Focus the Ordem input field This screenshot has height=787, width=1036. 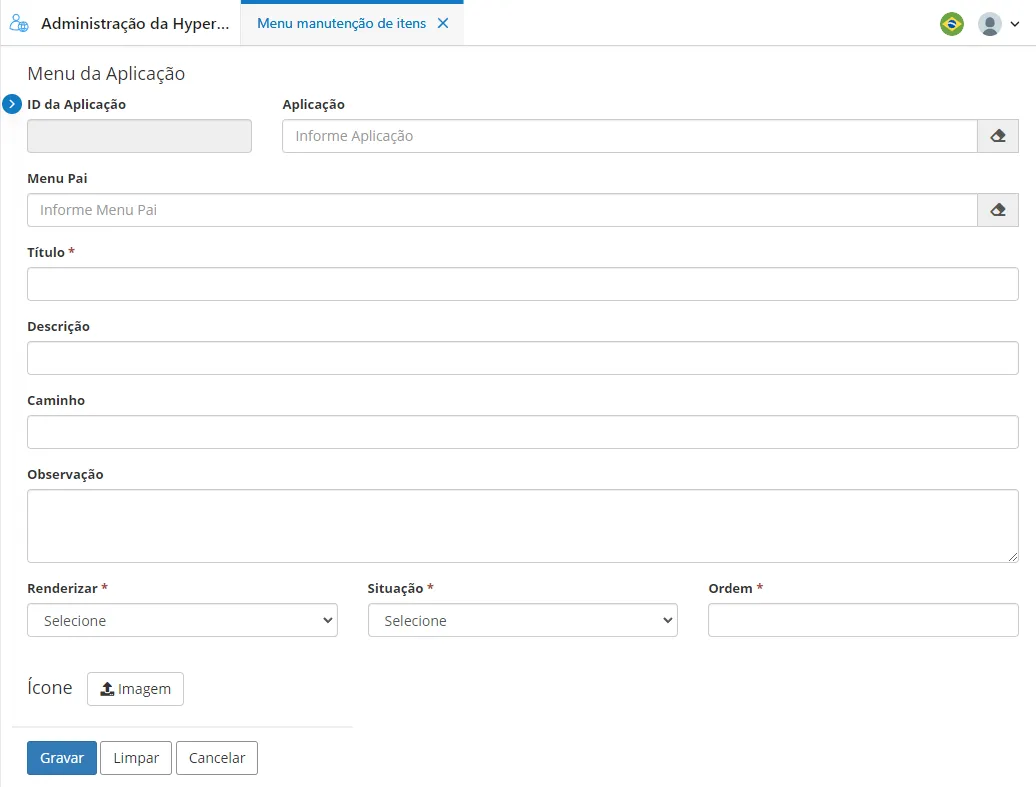[863, 620]
